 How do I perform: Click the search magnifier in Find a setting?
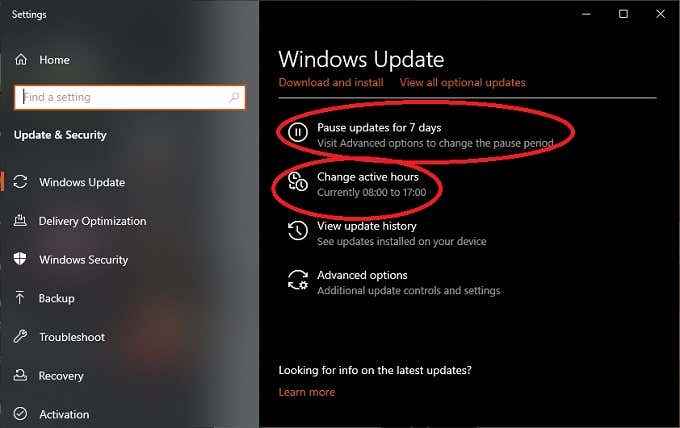pos(234,97)
